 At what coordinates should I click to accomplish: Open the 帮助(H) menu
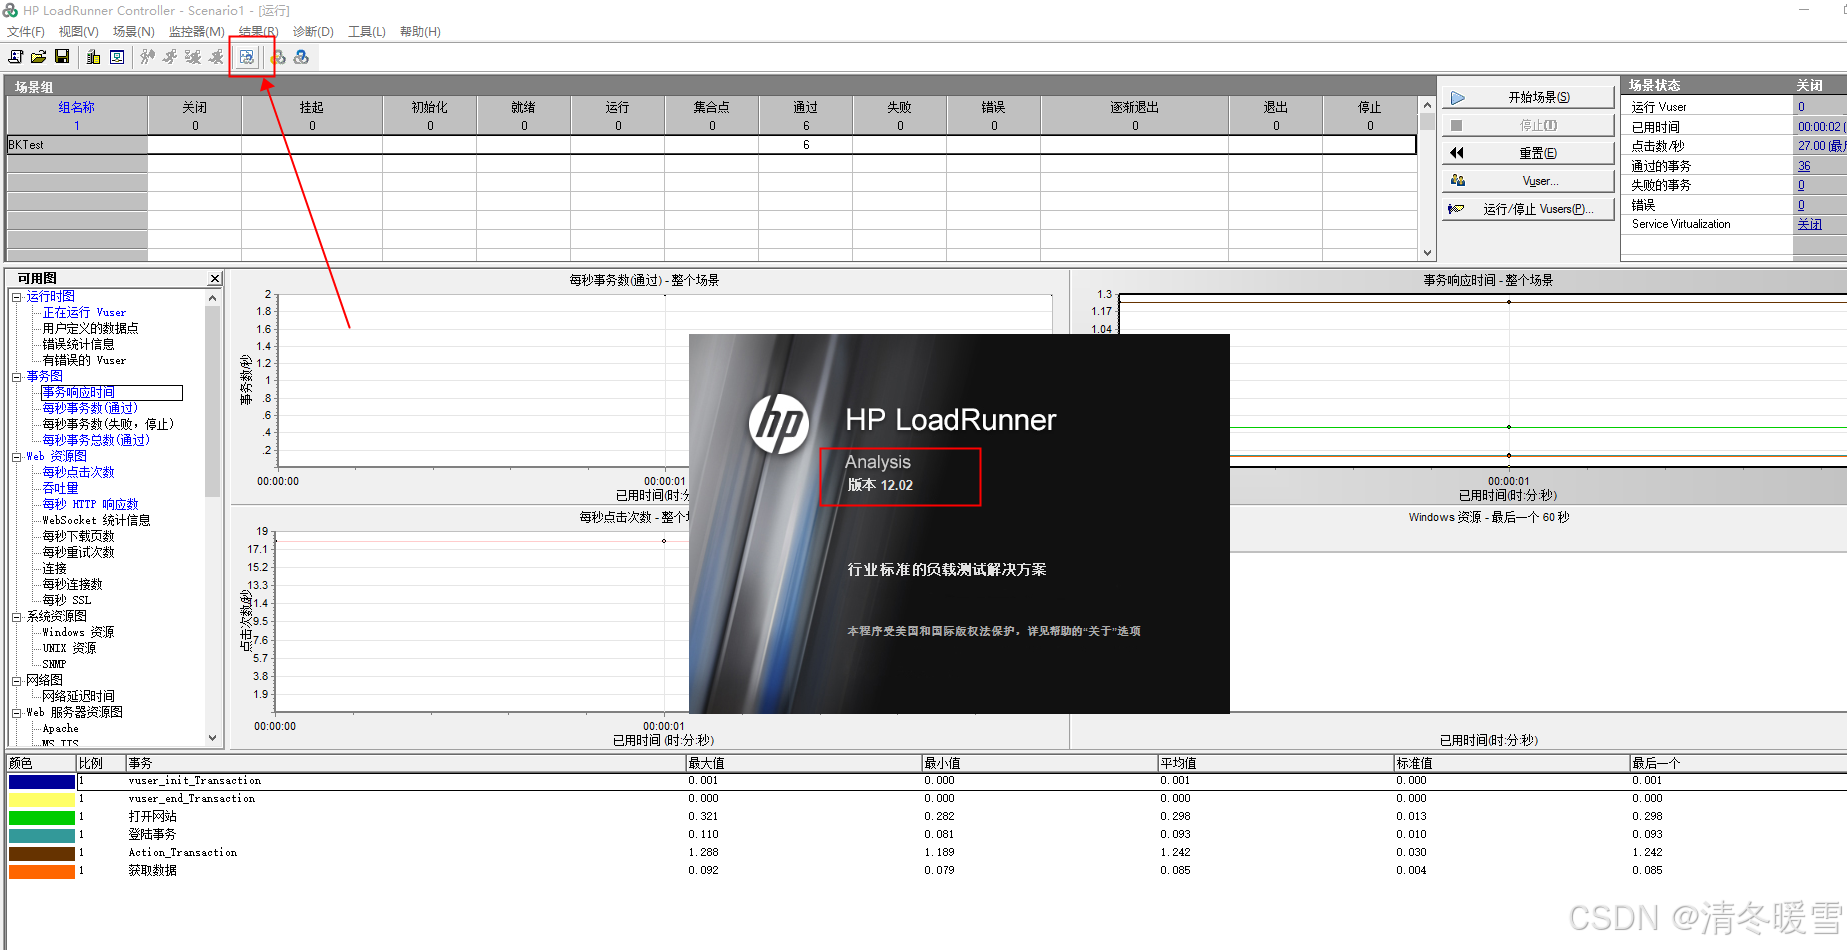[420, 32]
